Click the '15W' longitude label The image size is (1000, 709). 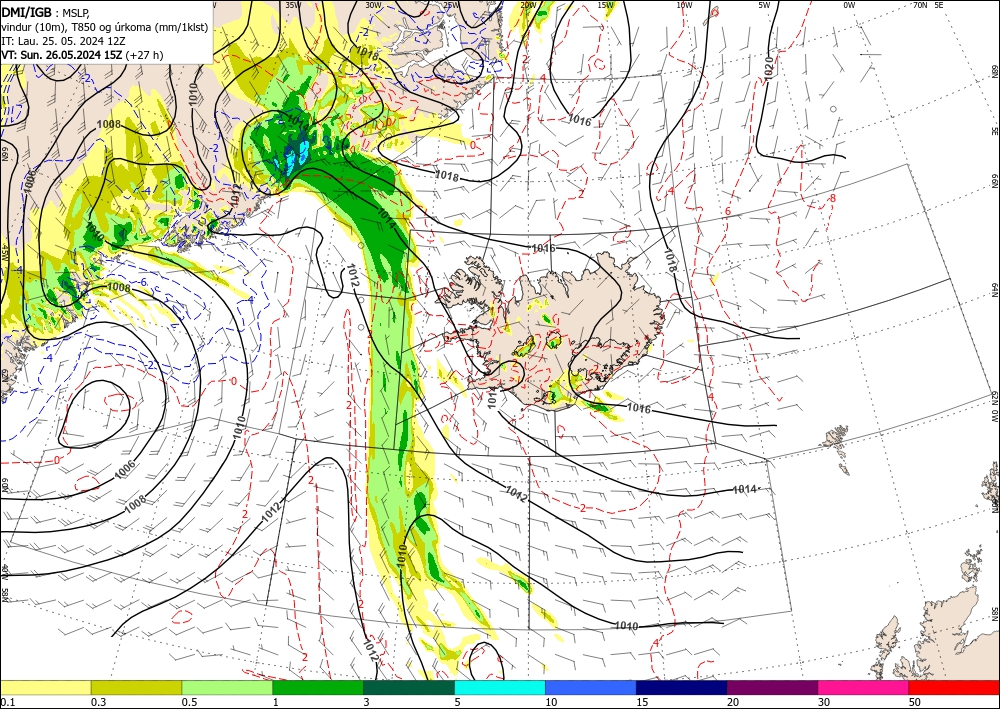pos(605,4)
